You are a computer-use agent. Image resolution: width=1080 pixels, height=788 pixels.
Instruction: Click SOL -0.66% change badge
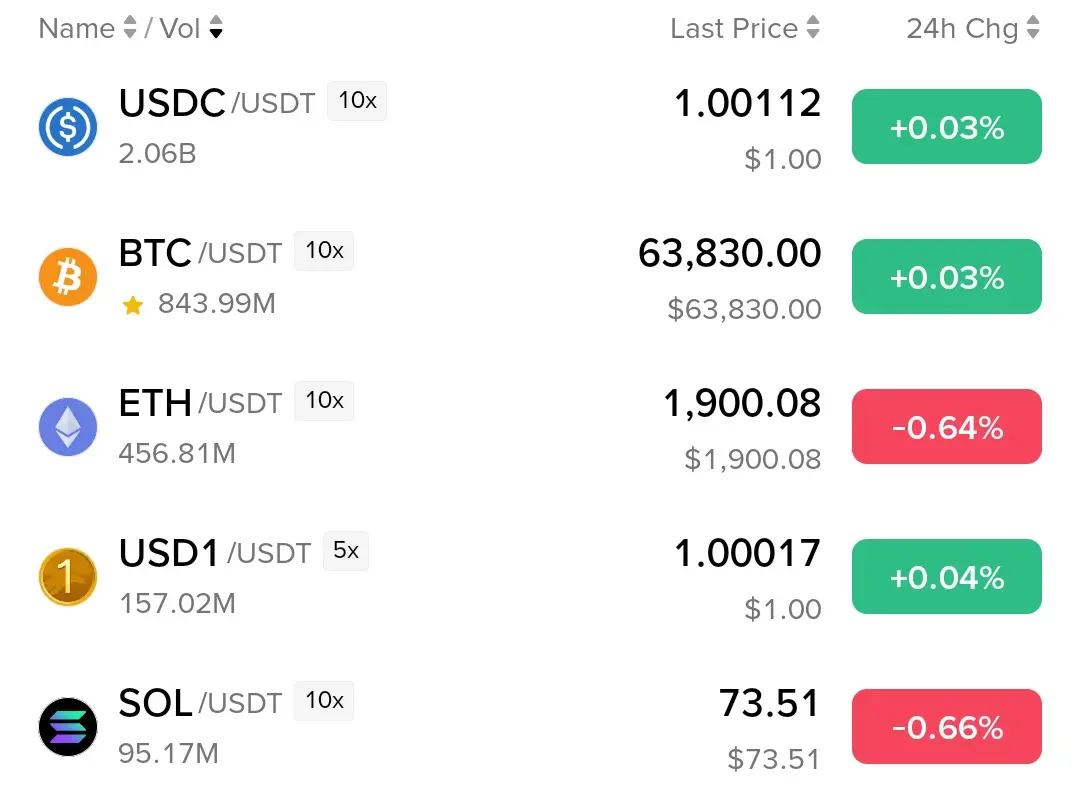pyautogui.click(x=946, y=727)
